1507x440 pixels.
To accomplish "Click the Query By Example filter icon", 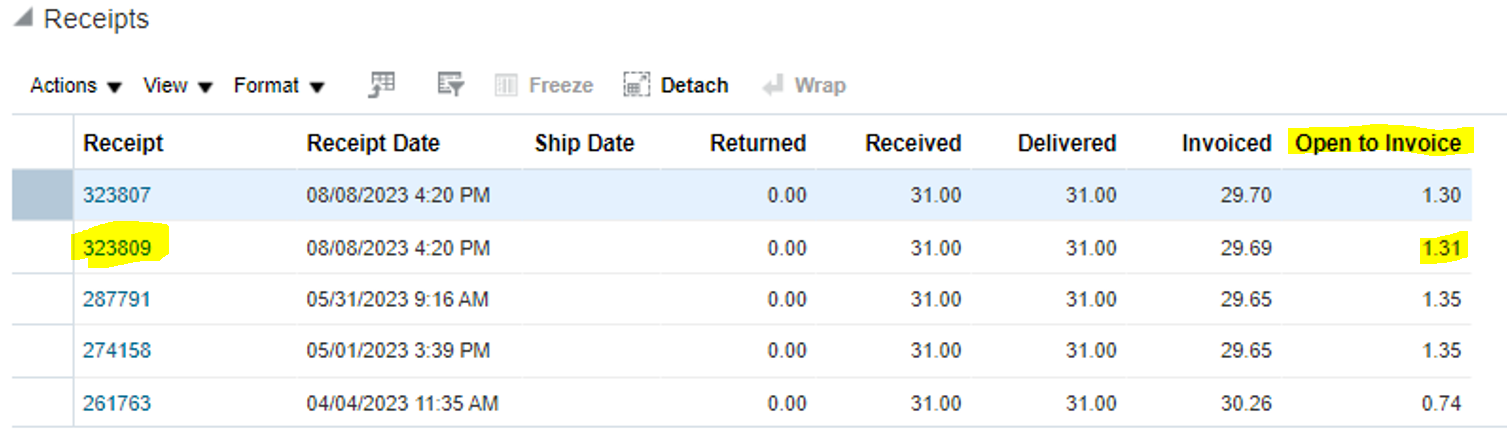I will pyautogui.click(x=451, y=85).
